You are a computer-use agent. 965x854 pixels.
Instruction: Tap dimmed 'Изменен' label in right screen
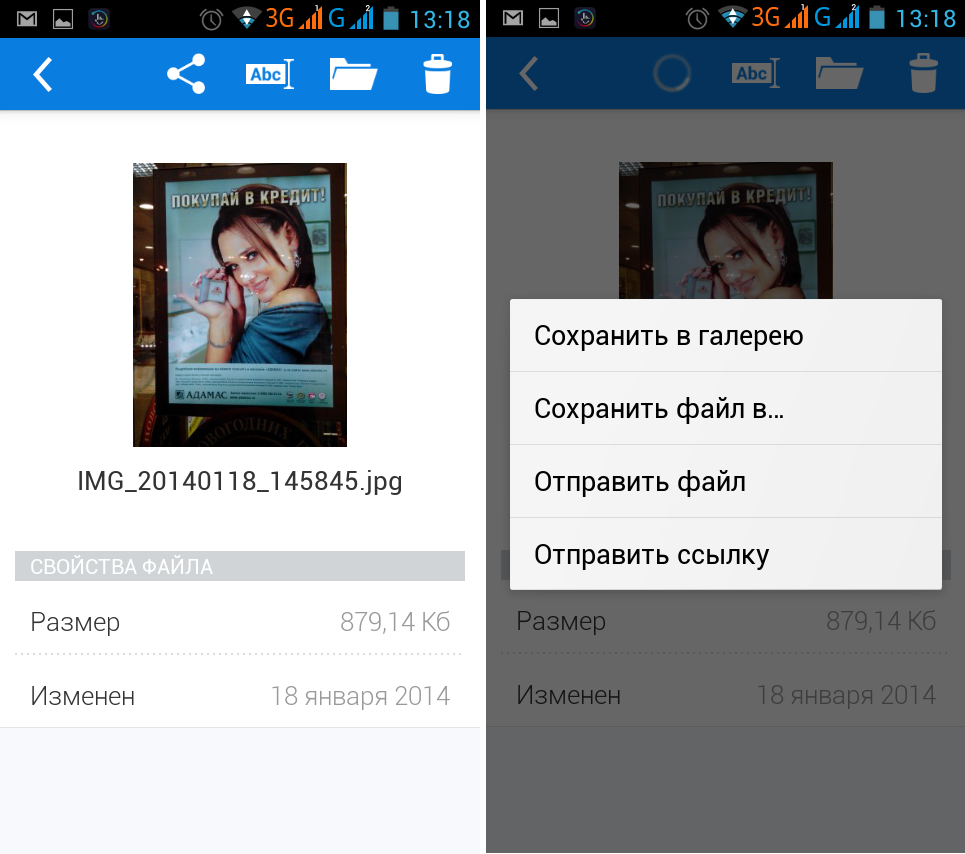click(x=569, y=695)
